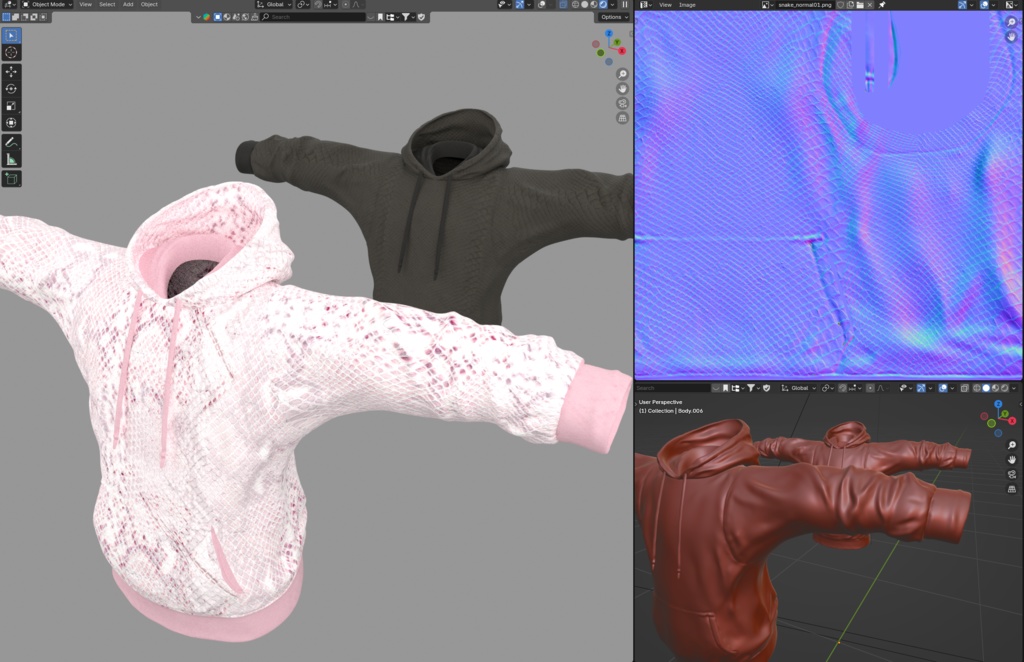Select the 3D Cursor tool
1024x662 pixels.
(x=11, y=53)
